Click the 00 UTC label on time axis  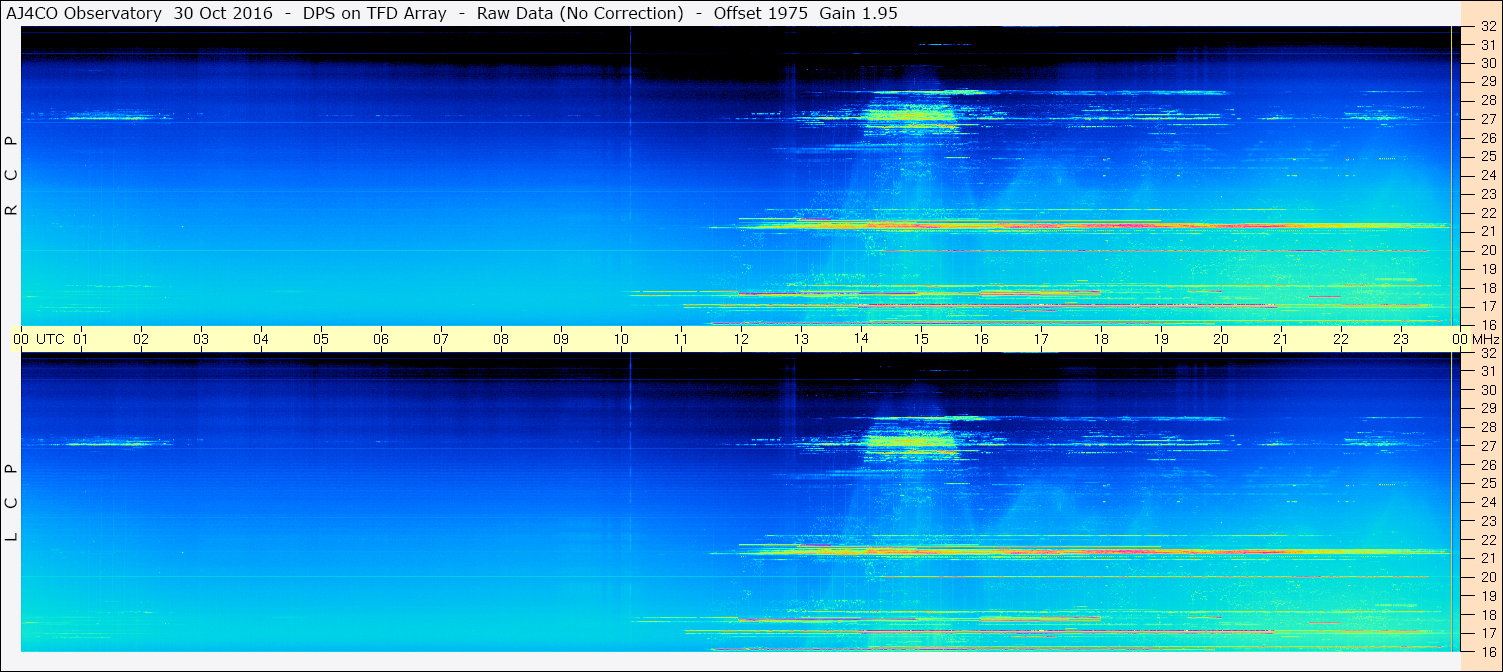pyautogui.click(x=38, y=339)
